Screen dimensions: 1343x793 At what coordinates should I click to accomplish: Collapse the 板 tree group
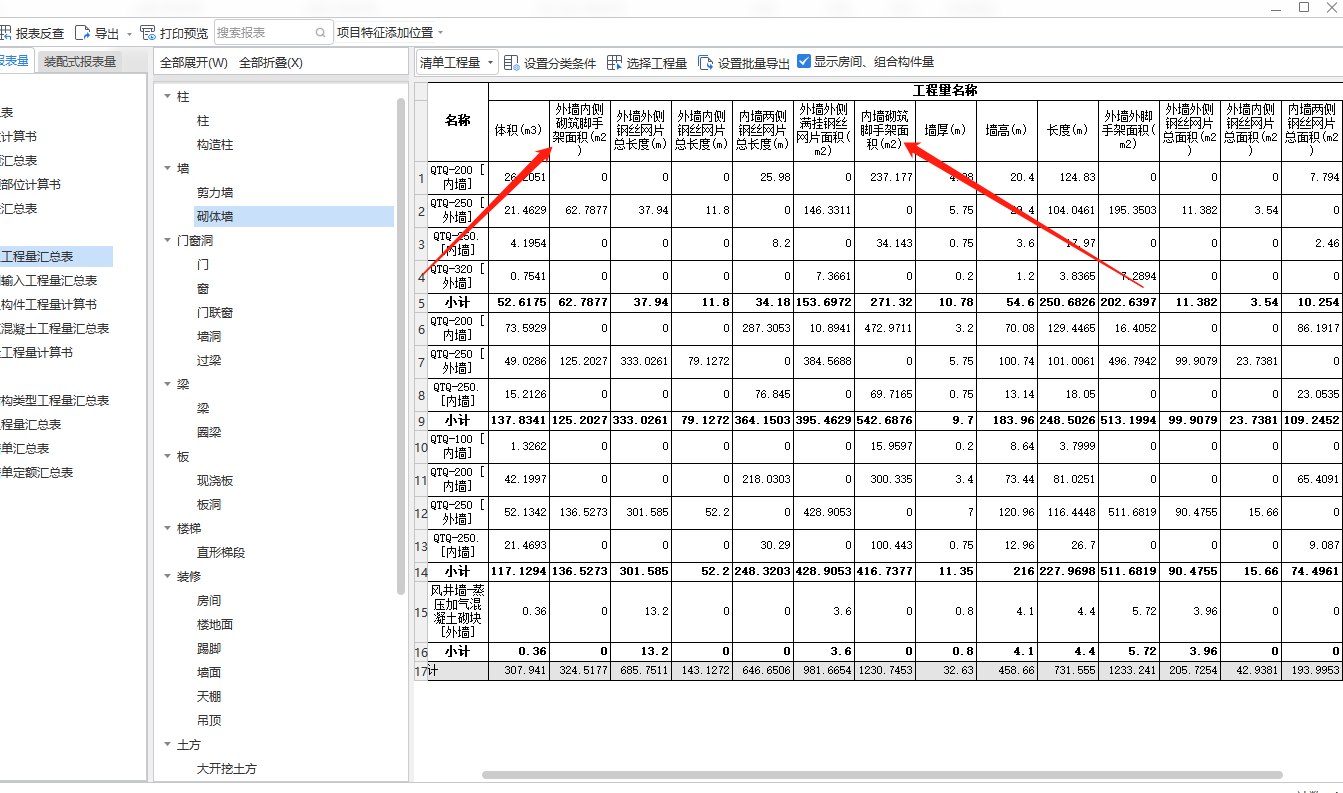pyautogui.click(x=167, y=457)
